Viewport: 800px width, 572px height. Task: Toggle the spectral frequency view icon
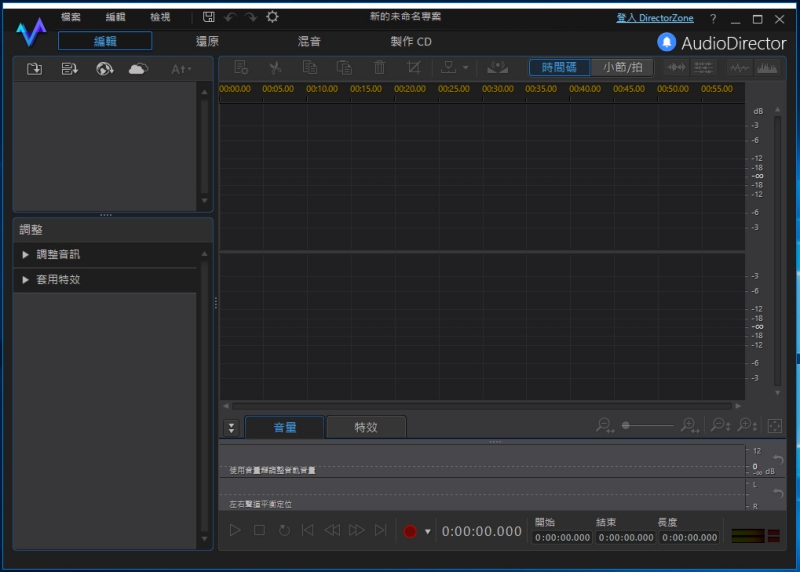click(767, 67)
